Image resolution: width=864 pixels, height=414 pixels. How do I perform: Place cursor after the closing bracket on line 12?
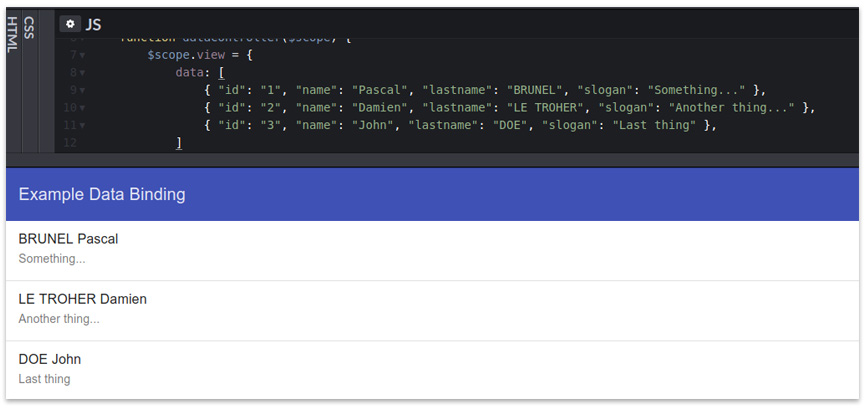182,144
